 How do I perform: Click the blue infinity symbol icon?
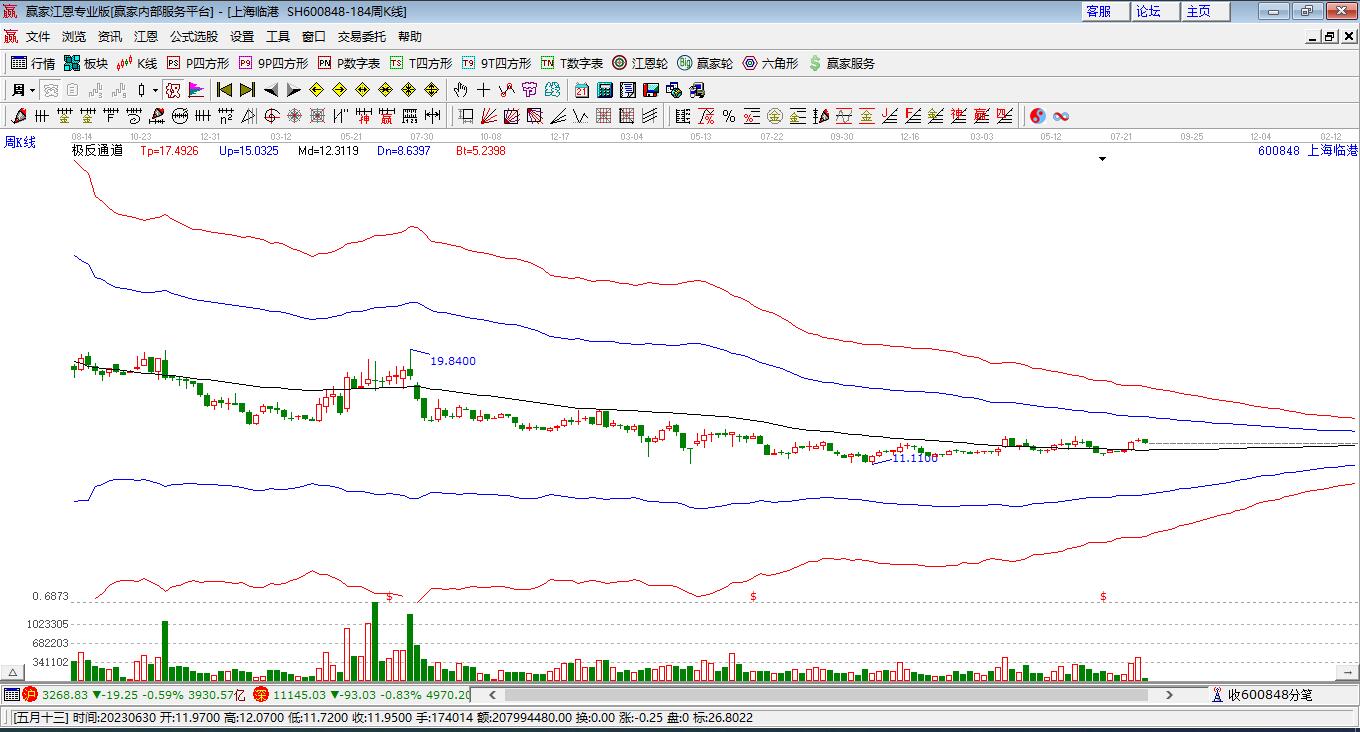click(x=1061, y=116)
